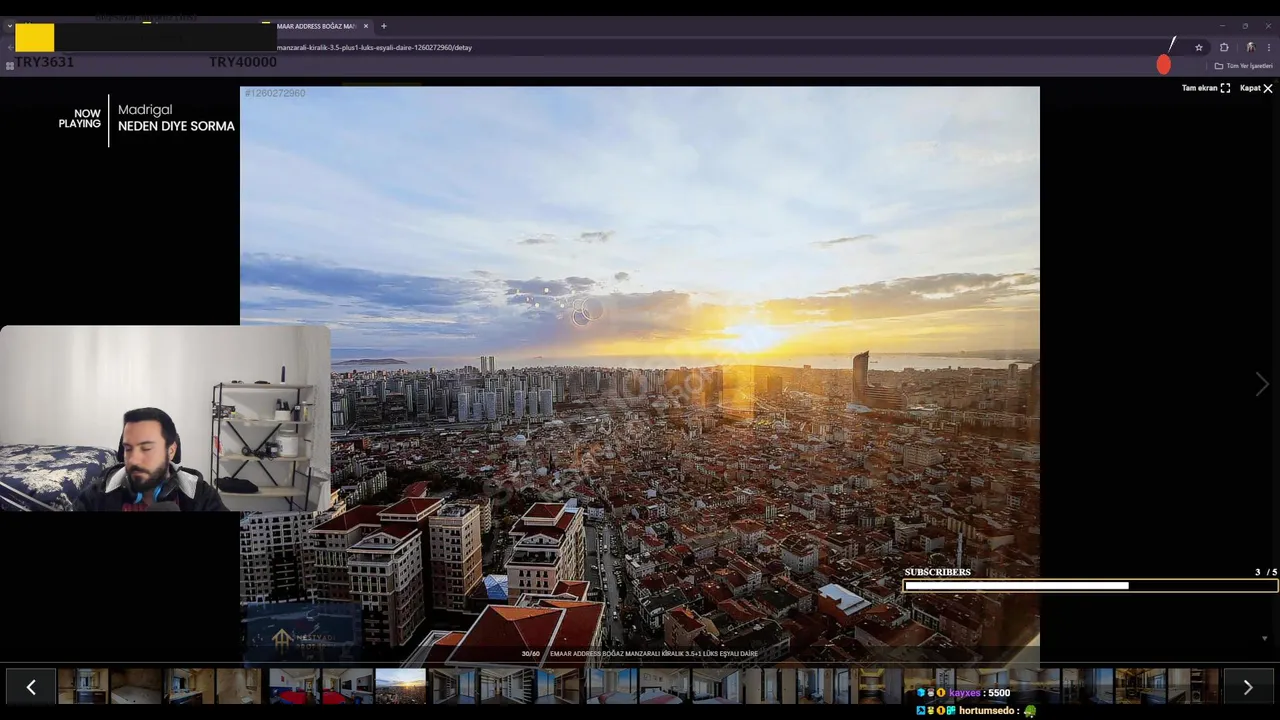
Task: Go to next photo using side chevron
Action: [x=1262, y=385]
